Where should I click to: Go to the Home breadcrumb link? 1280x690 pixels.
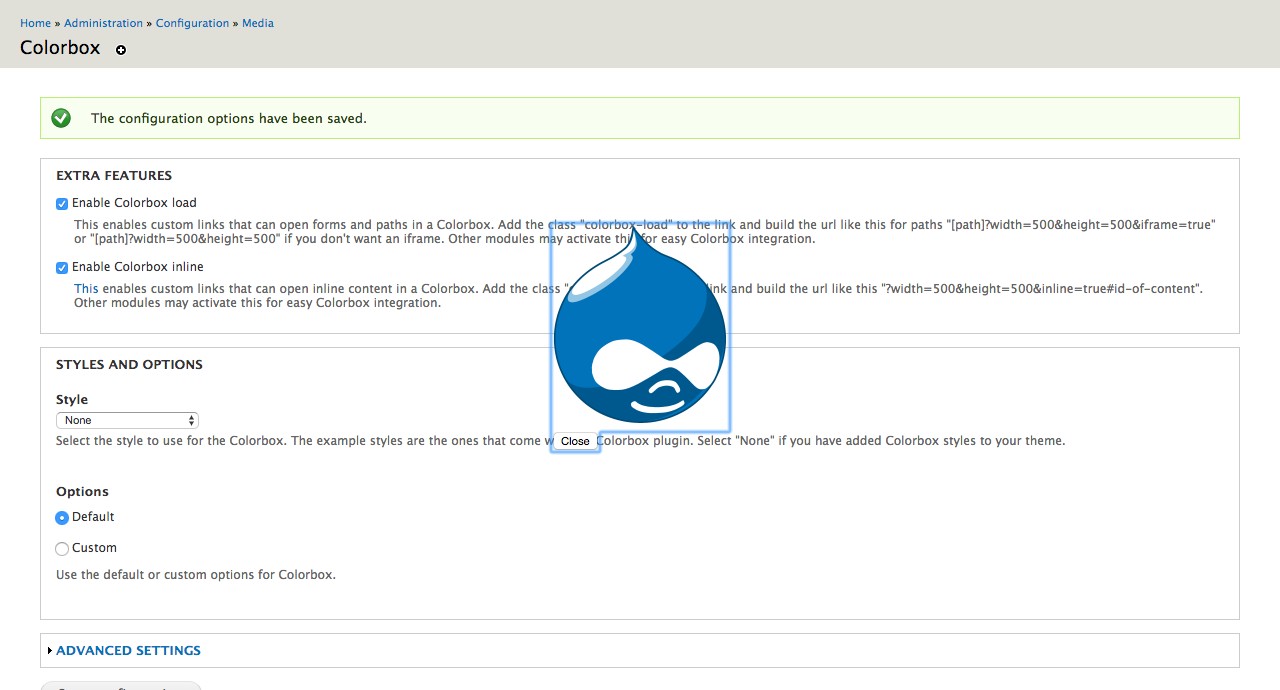point(35,23)
